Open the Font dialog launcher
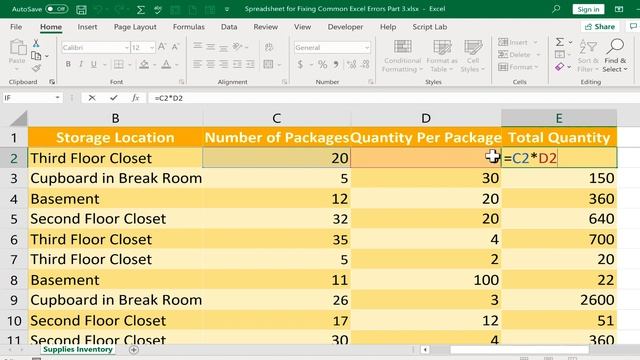The height and width of the screenshot is (360, 640). tap(181, 82)
